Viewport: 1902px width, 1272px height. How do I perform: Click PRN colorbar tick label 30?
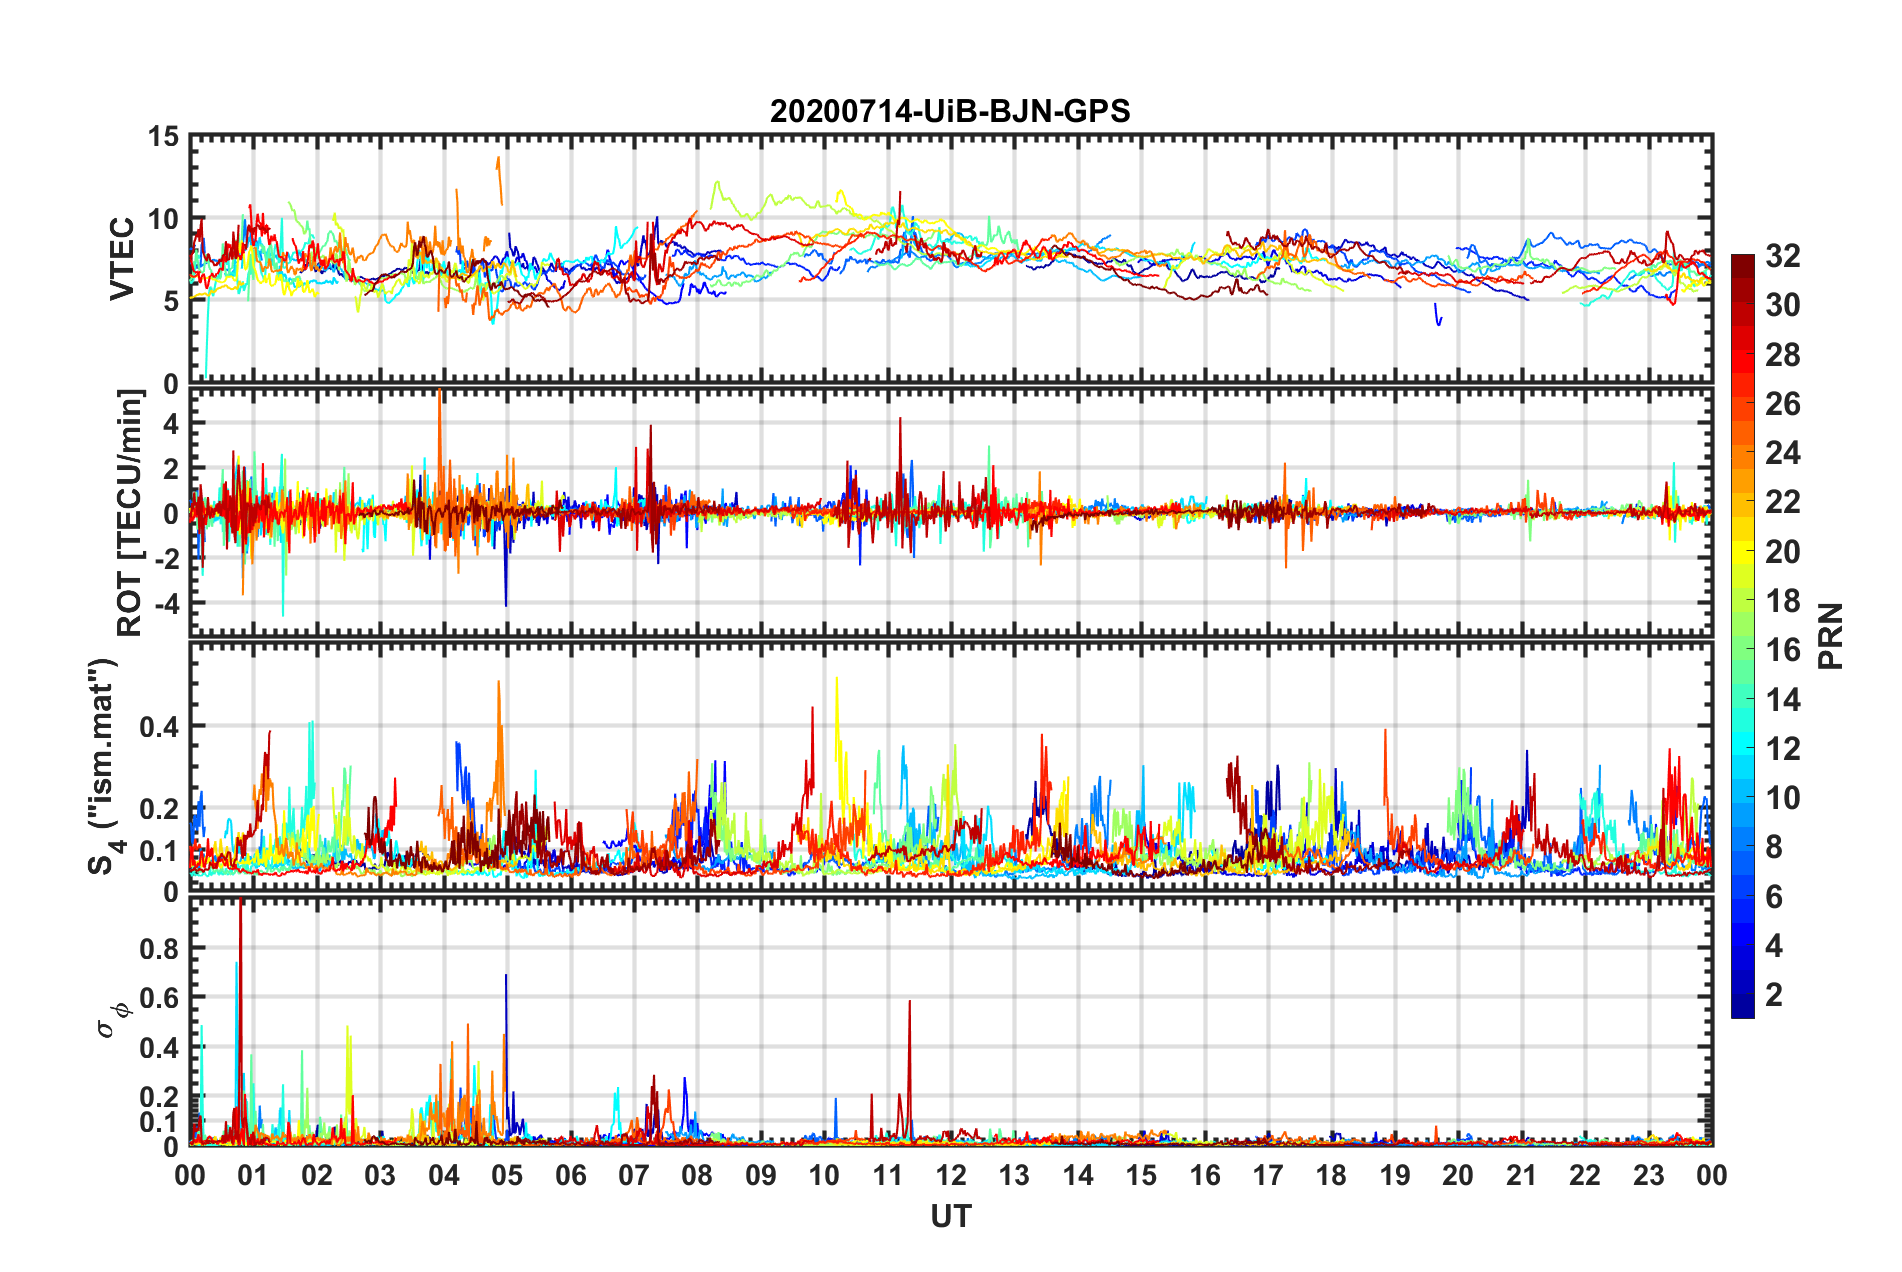click(x=1783, y=304)
